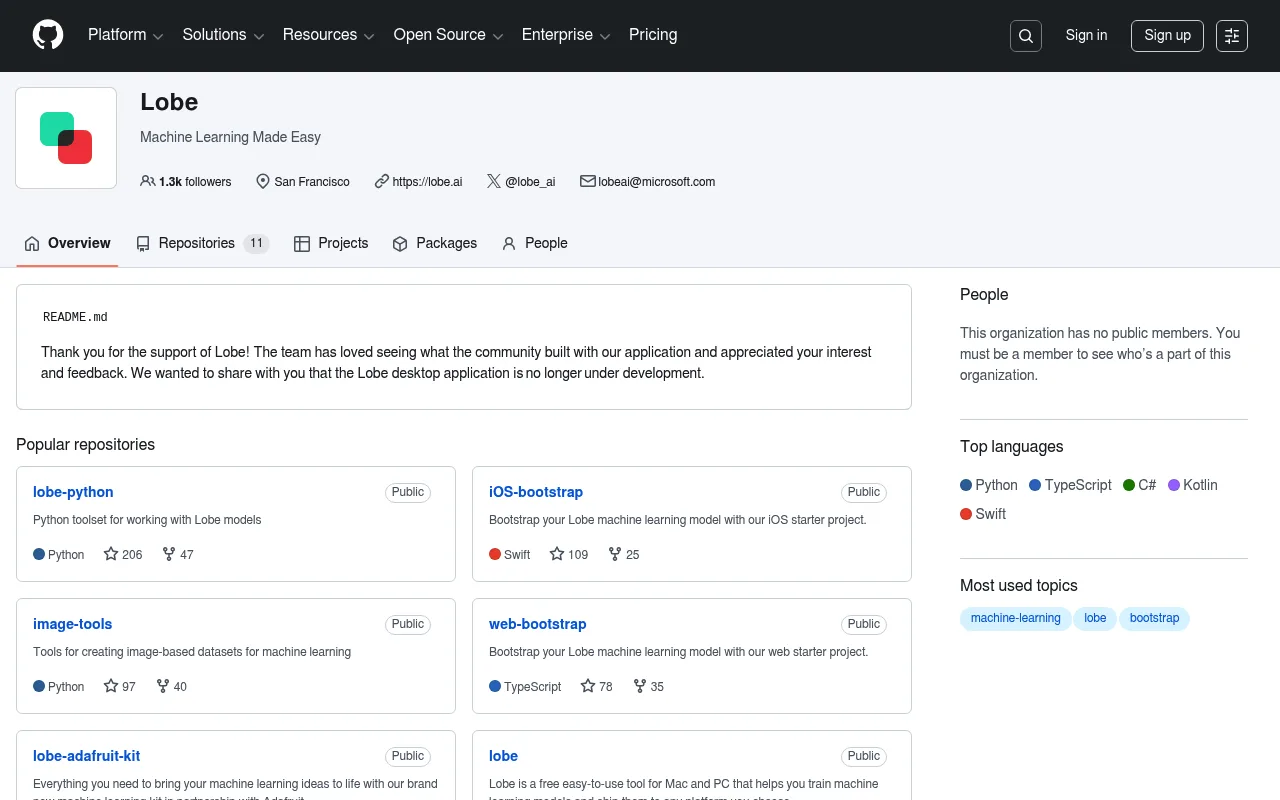Click the 97 stars count on image-tools

tap(129, 686)
